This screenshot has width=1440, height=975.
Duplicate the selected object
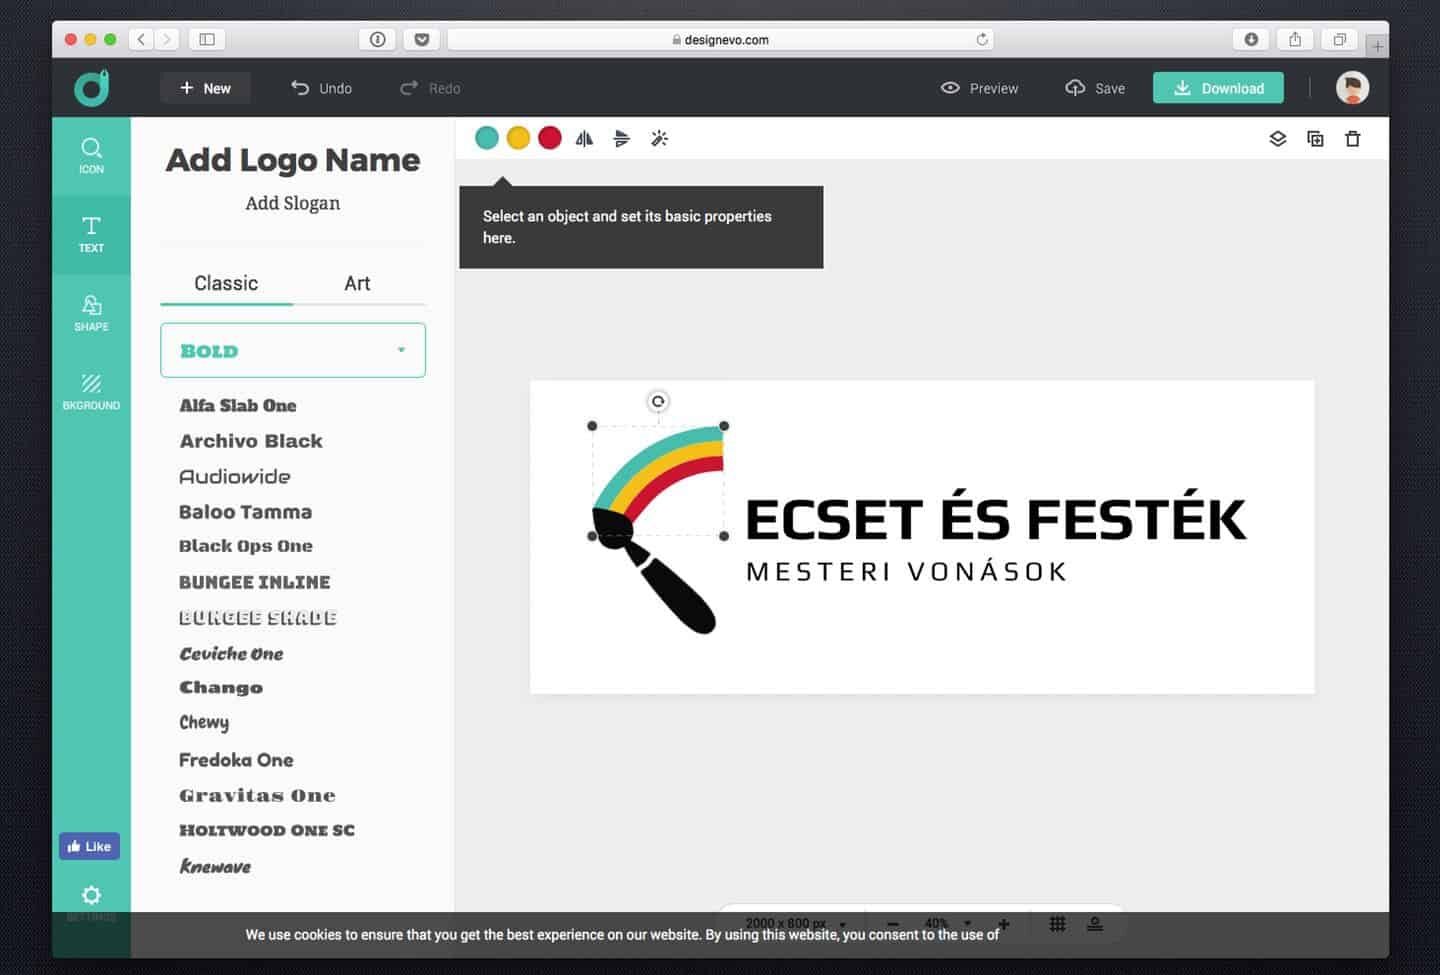point(1315,139)
